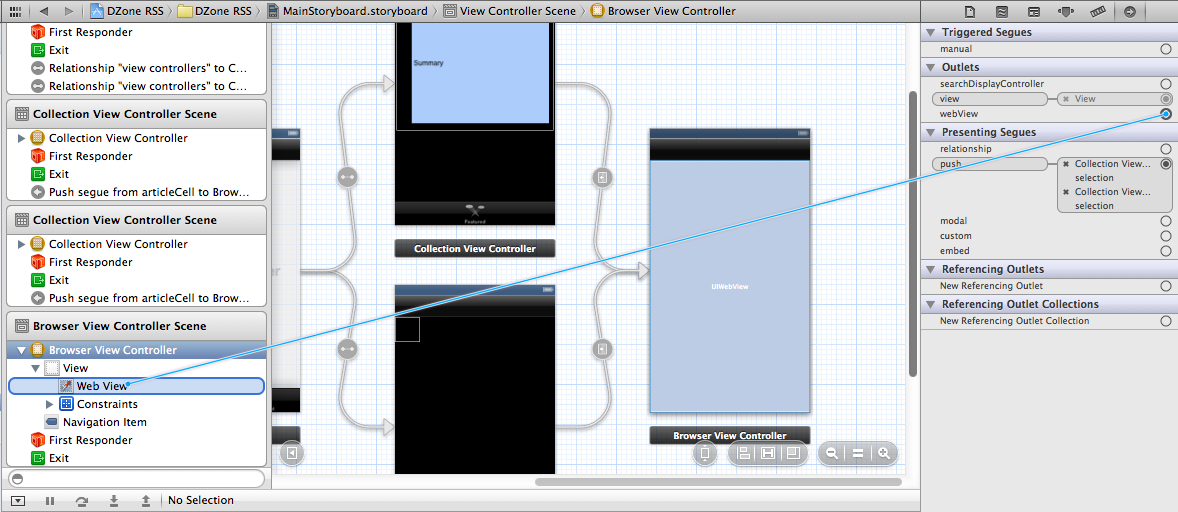The width and height of the screenshot is (1178, 512).
Task: Open the Connections inspector arrow tab
Action: 1129,11
